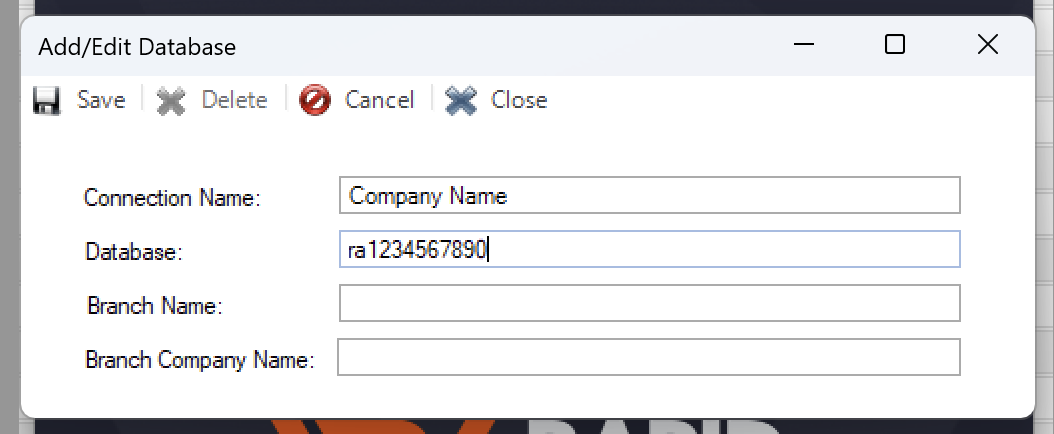Close the dialog using the title bar X
Screen dimensions: 1054x434
click(987, 45)
